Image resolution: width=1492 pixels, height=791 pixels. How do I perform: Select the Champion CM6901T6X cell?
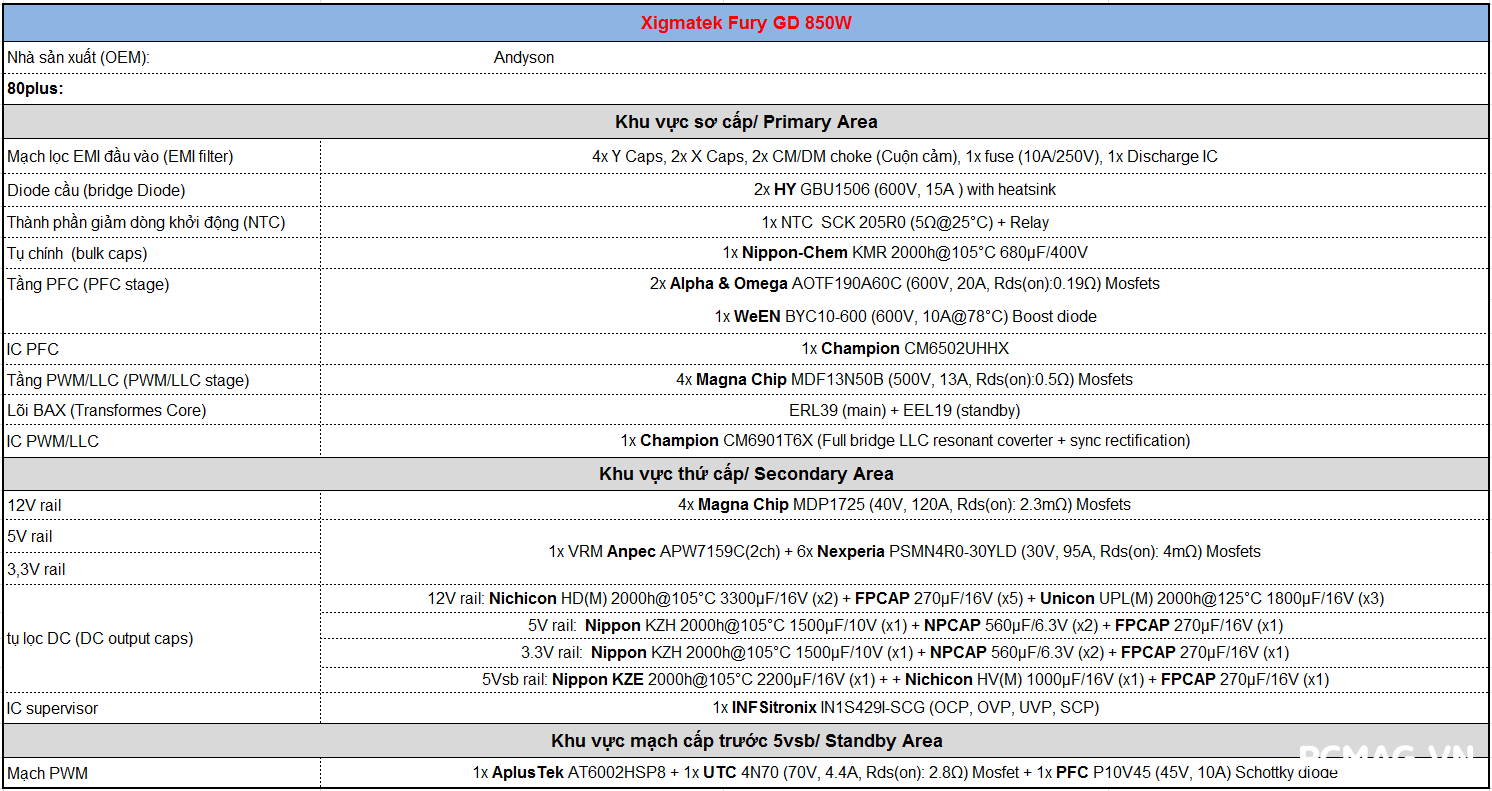(x=904, y=441)
